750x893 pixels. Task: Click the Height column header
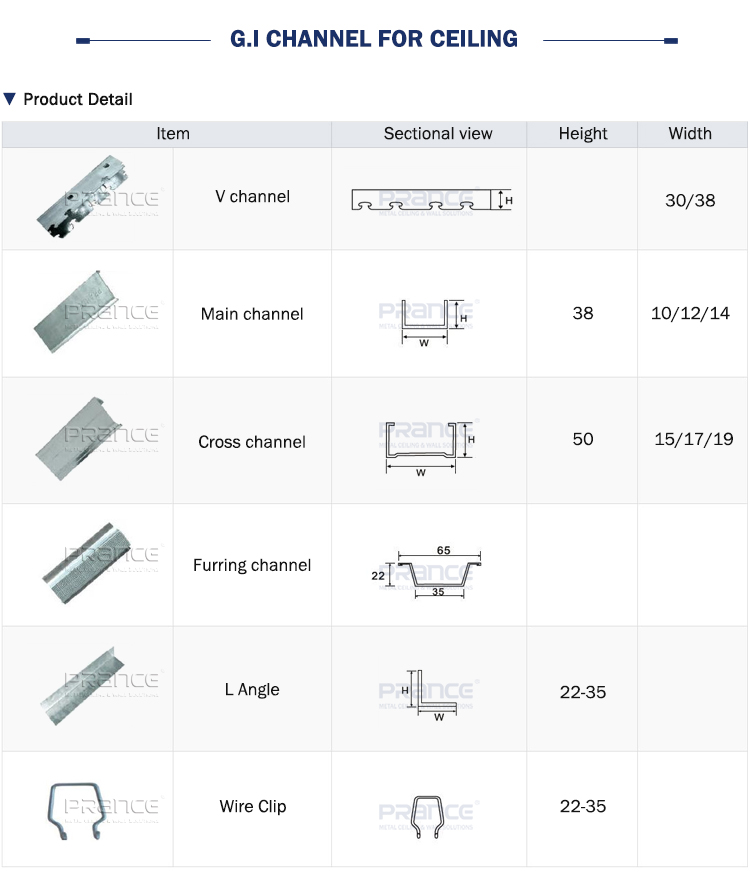coord(583,134)
